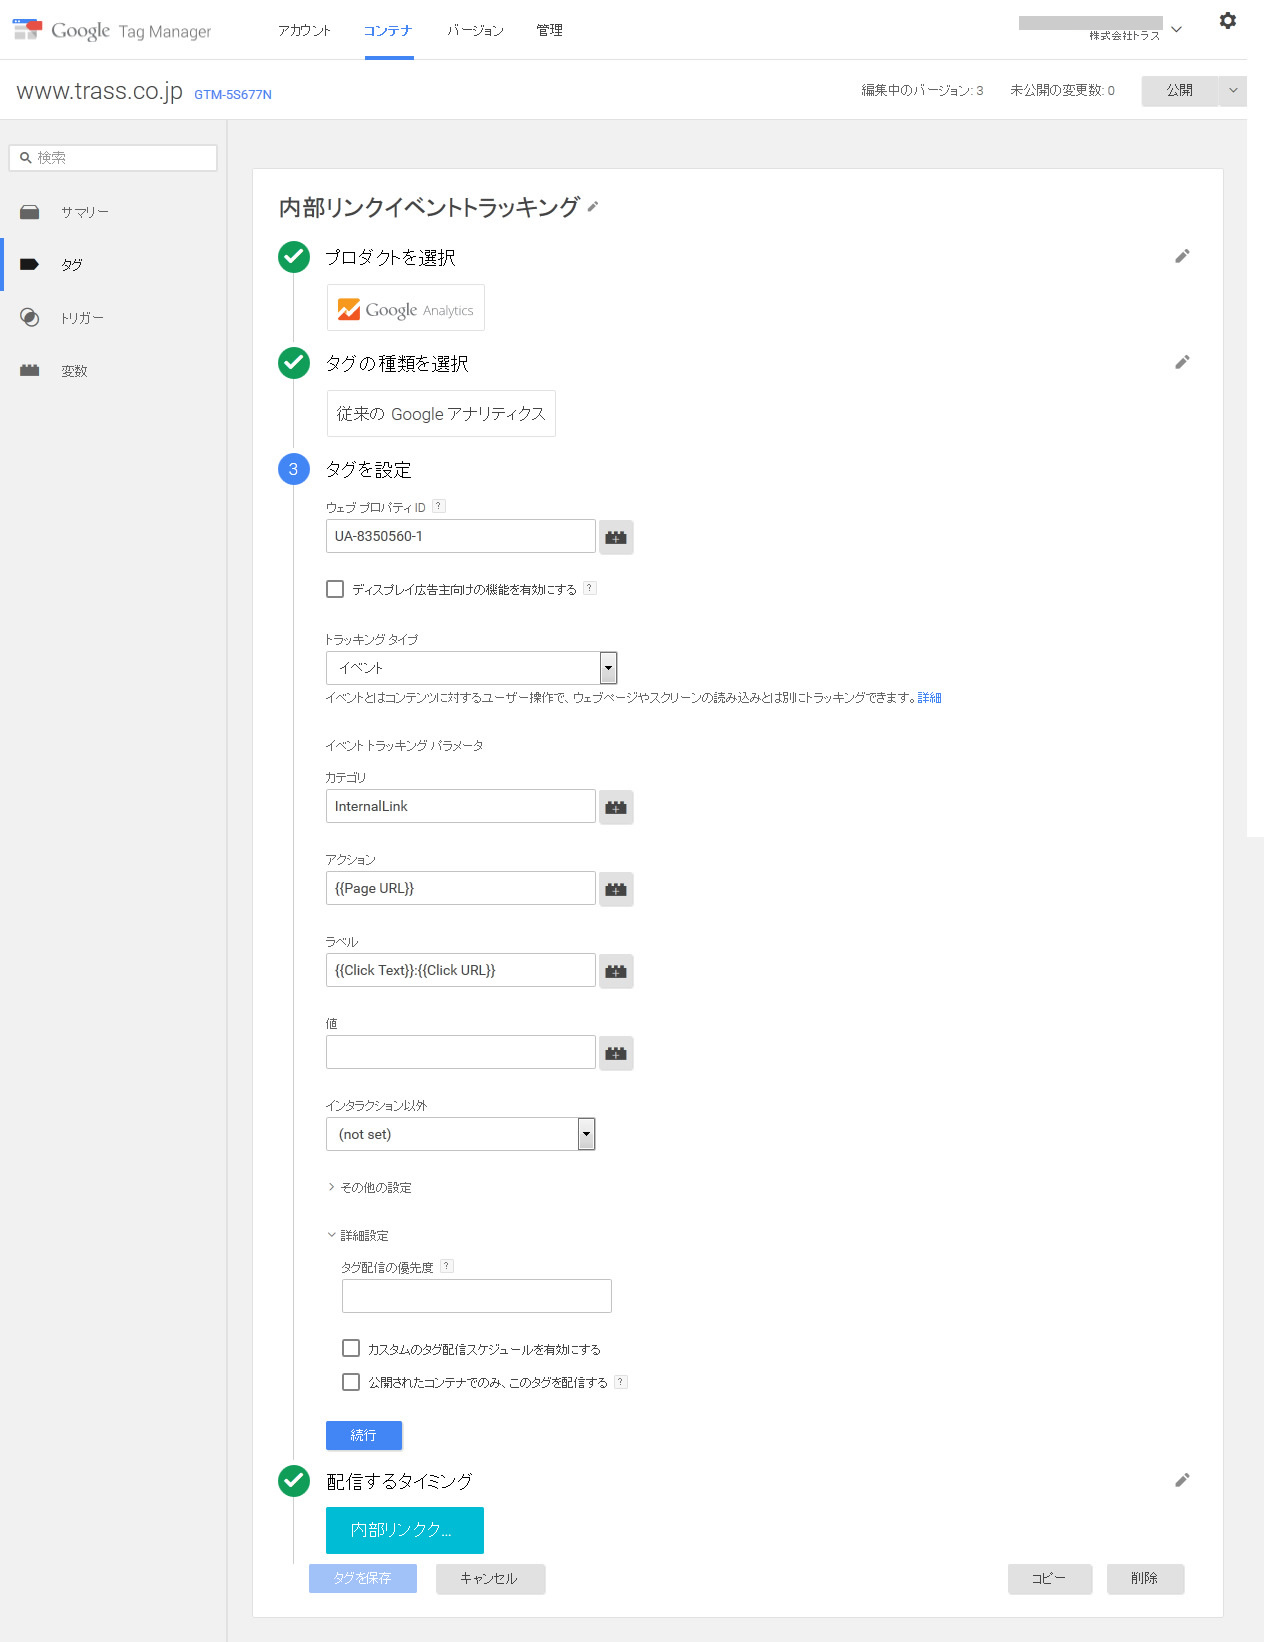Switch to アカウント tab
The image size is (1264, 1642).
click(x=305, y=31)
